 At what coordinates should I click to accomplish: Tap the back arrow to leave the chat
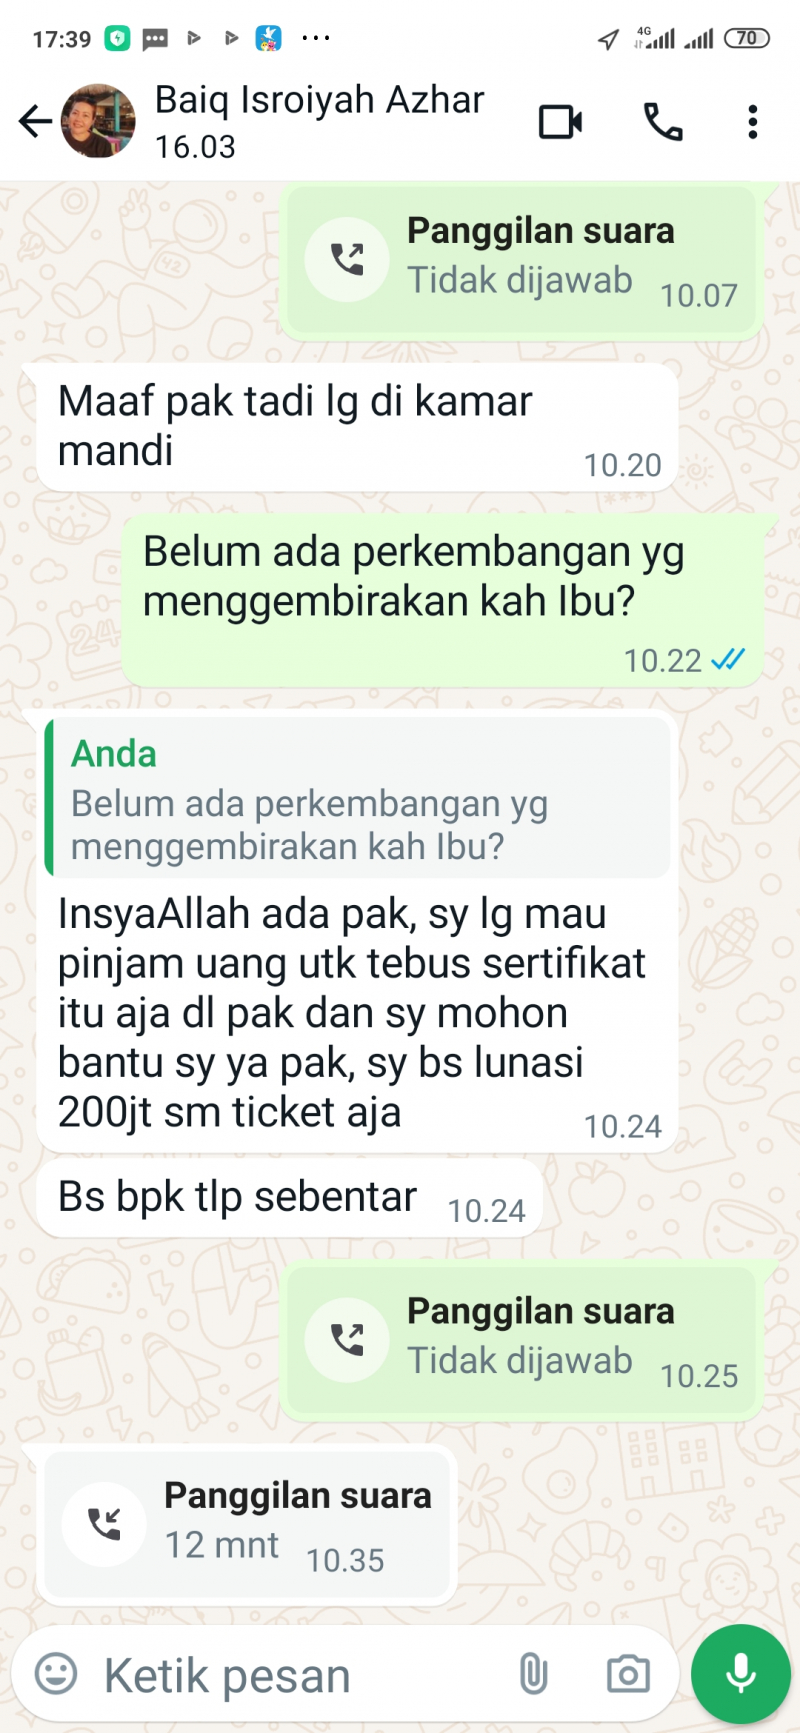35,122
